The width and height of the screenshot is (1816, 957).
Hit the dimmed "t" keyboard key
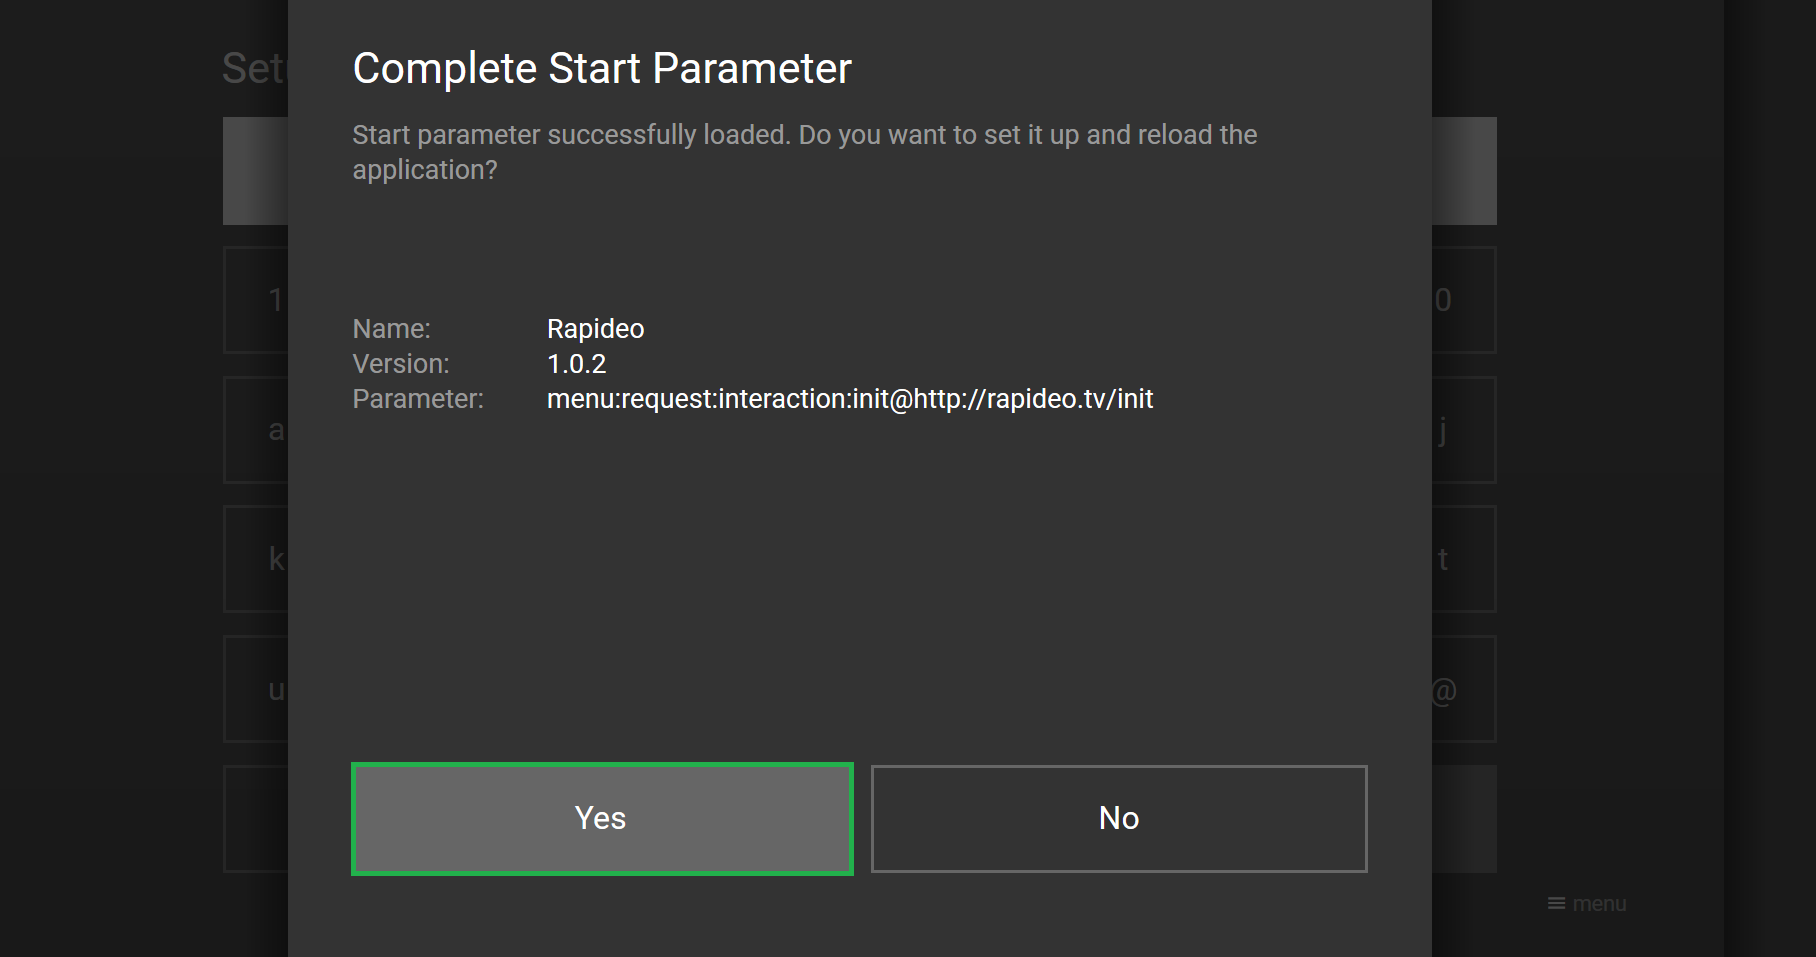(x=1464, y=559)
